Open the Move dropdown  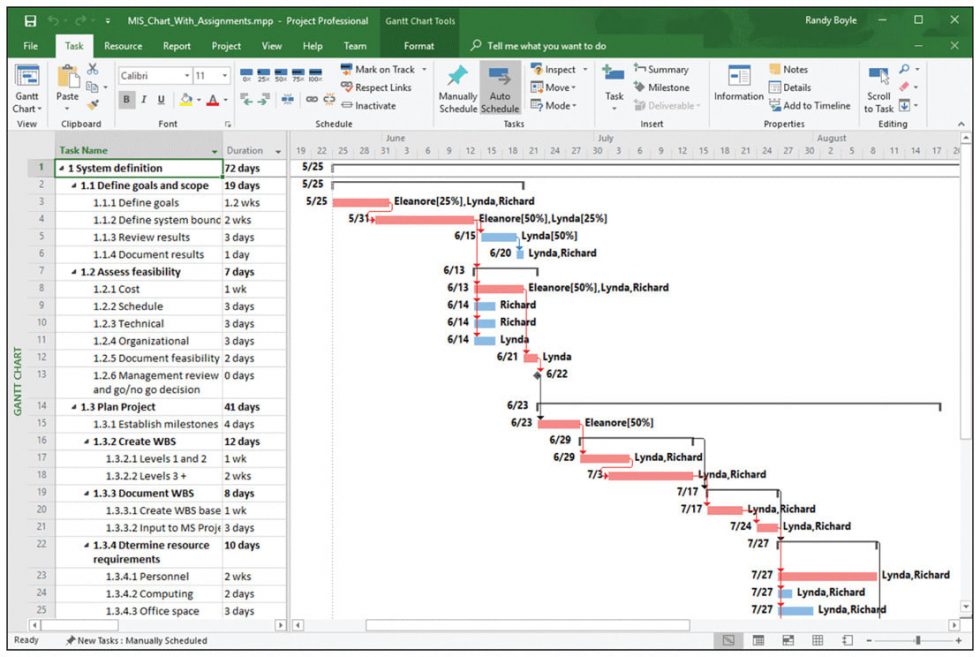(x=553, y=88)
